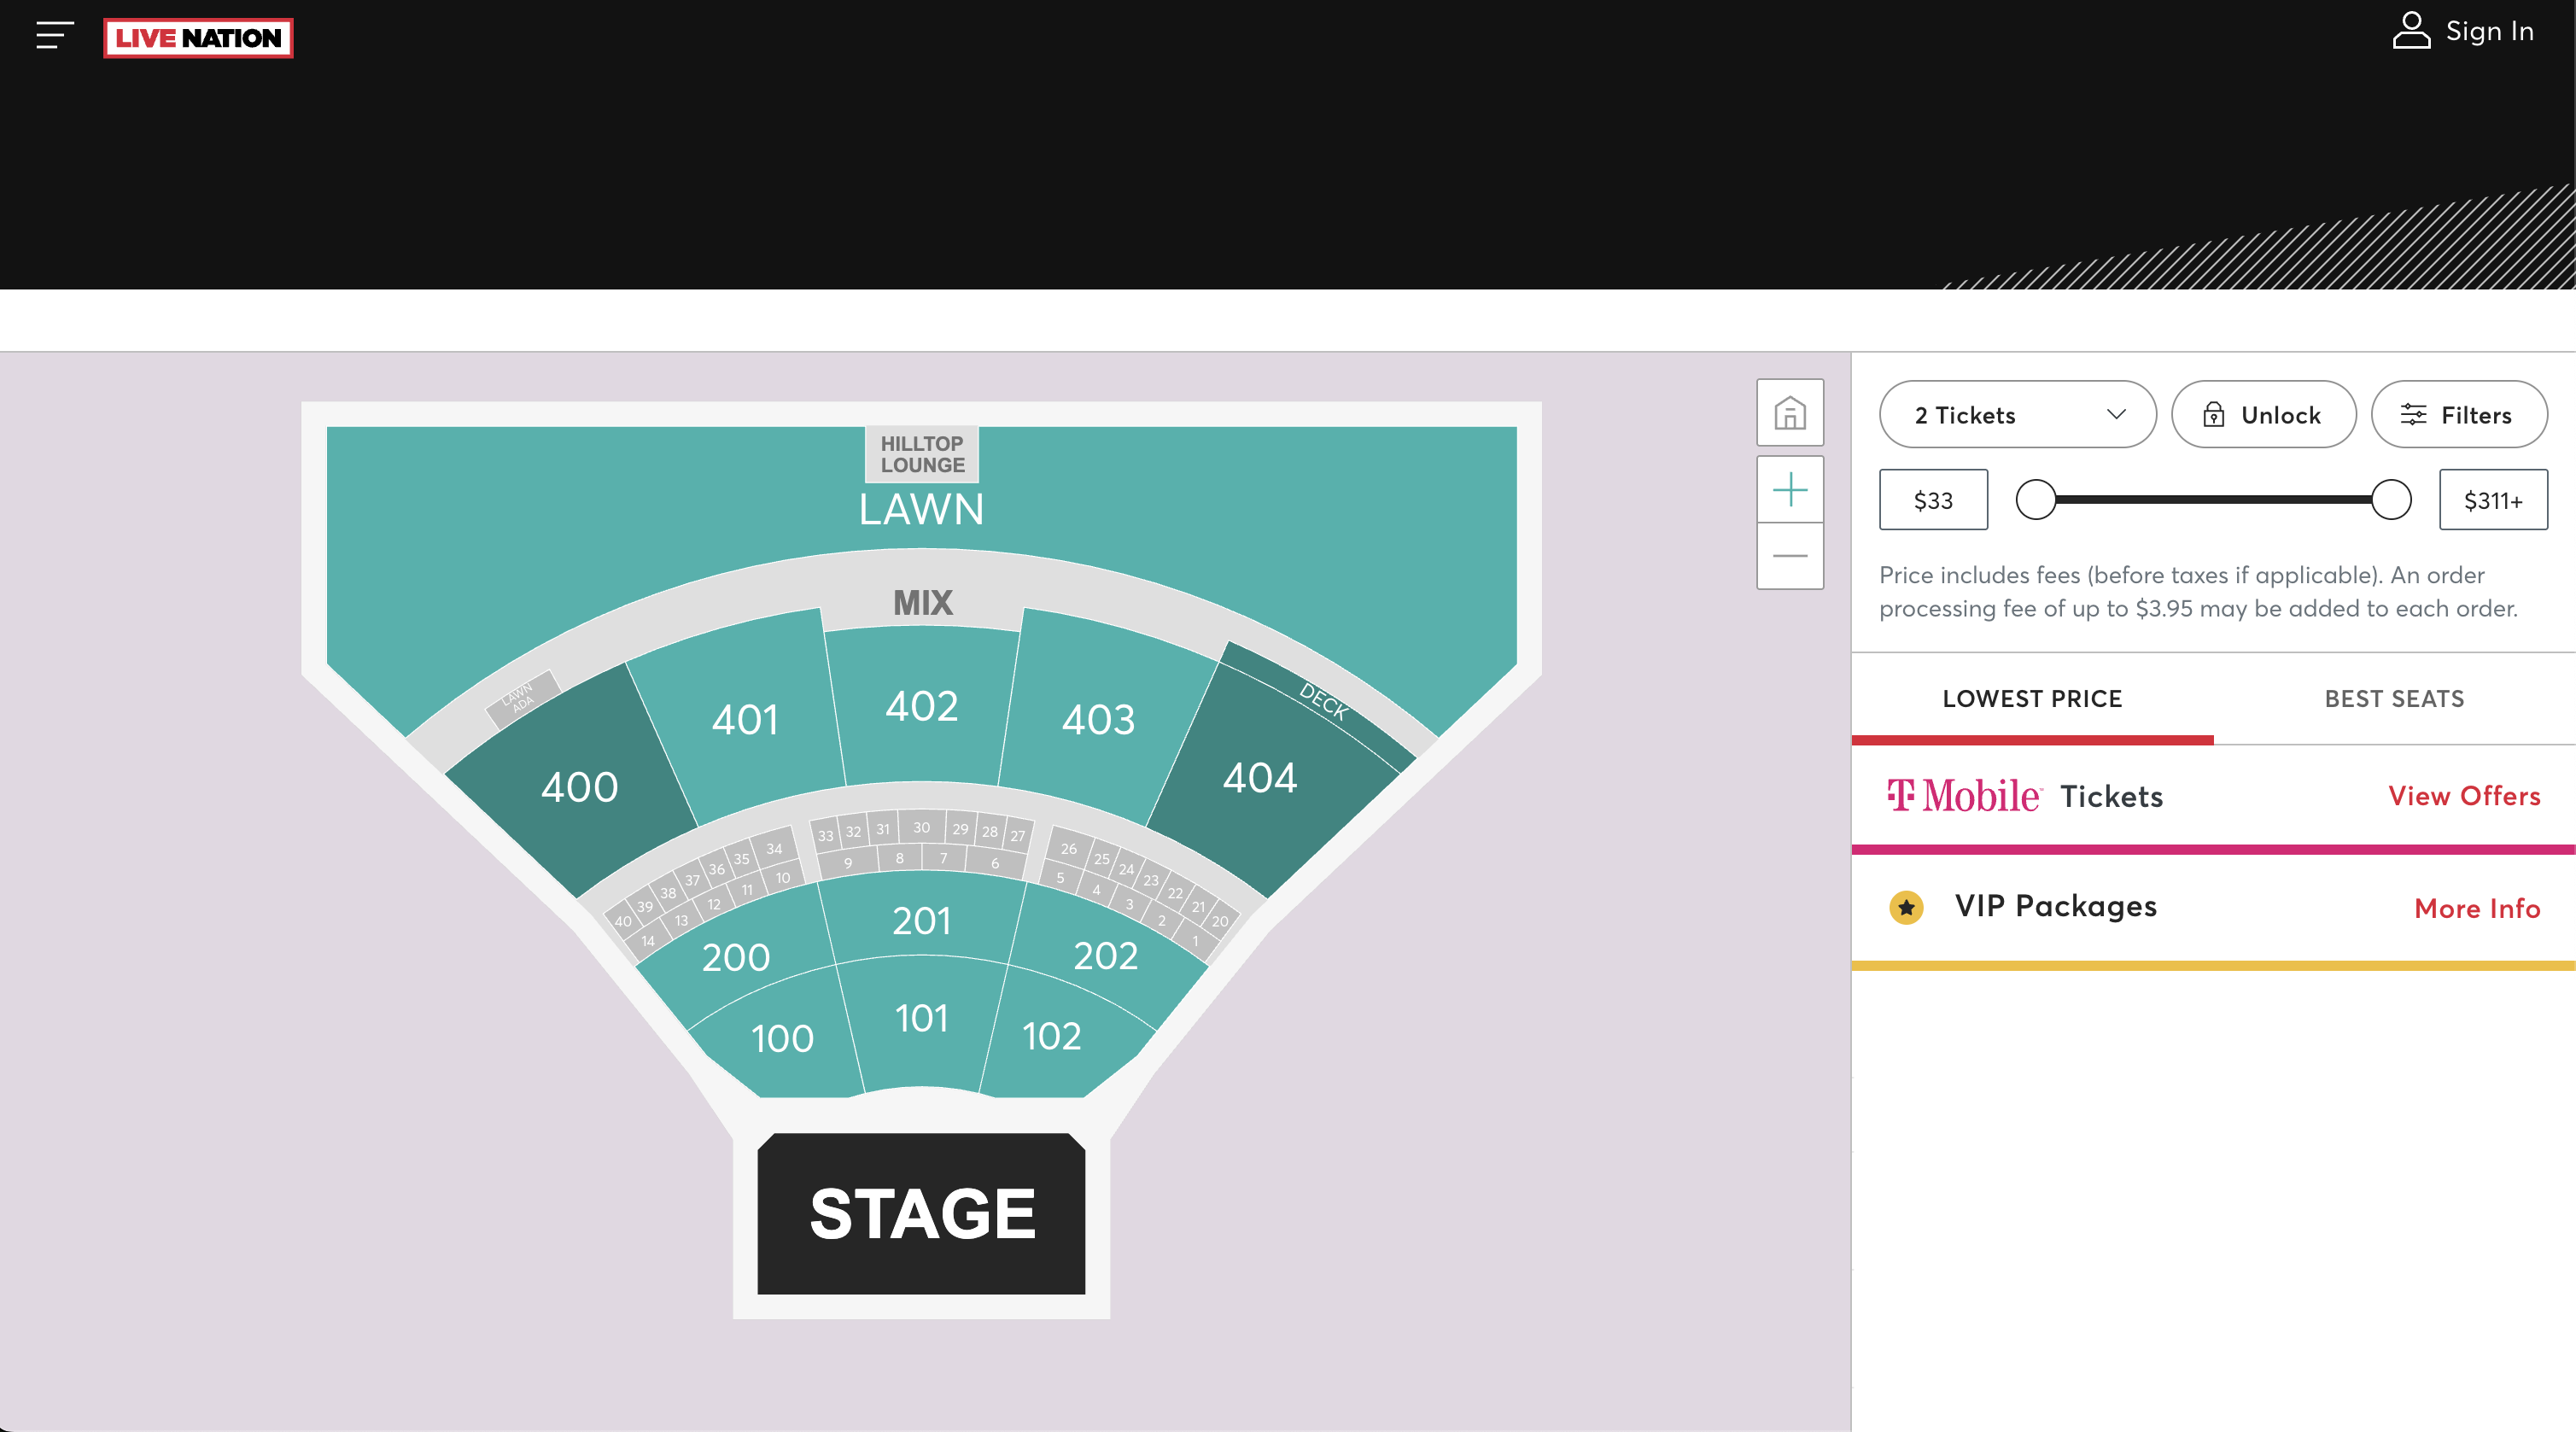
Task: Open the Filters options
Action: (2458, 415)
